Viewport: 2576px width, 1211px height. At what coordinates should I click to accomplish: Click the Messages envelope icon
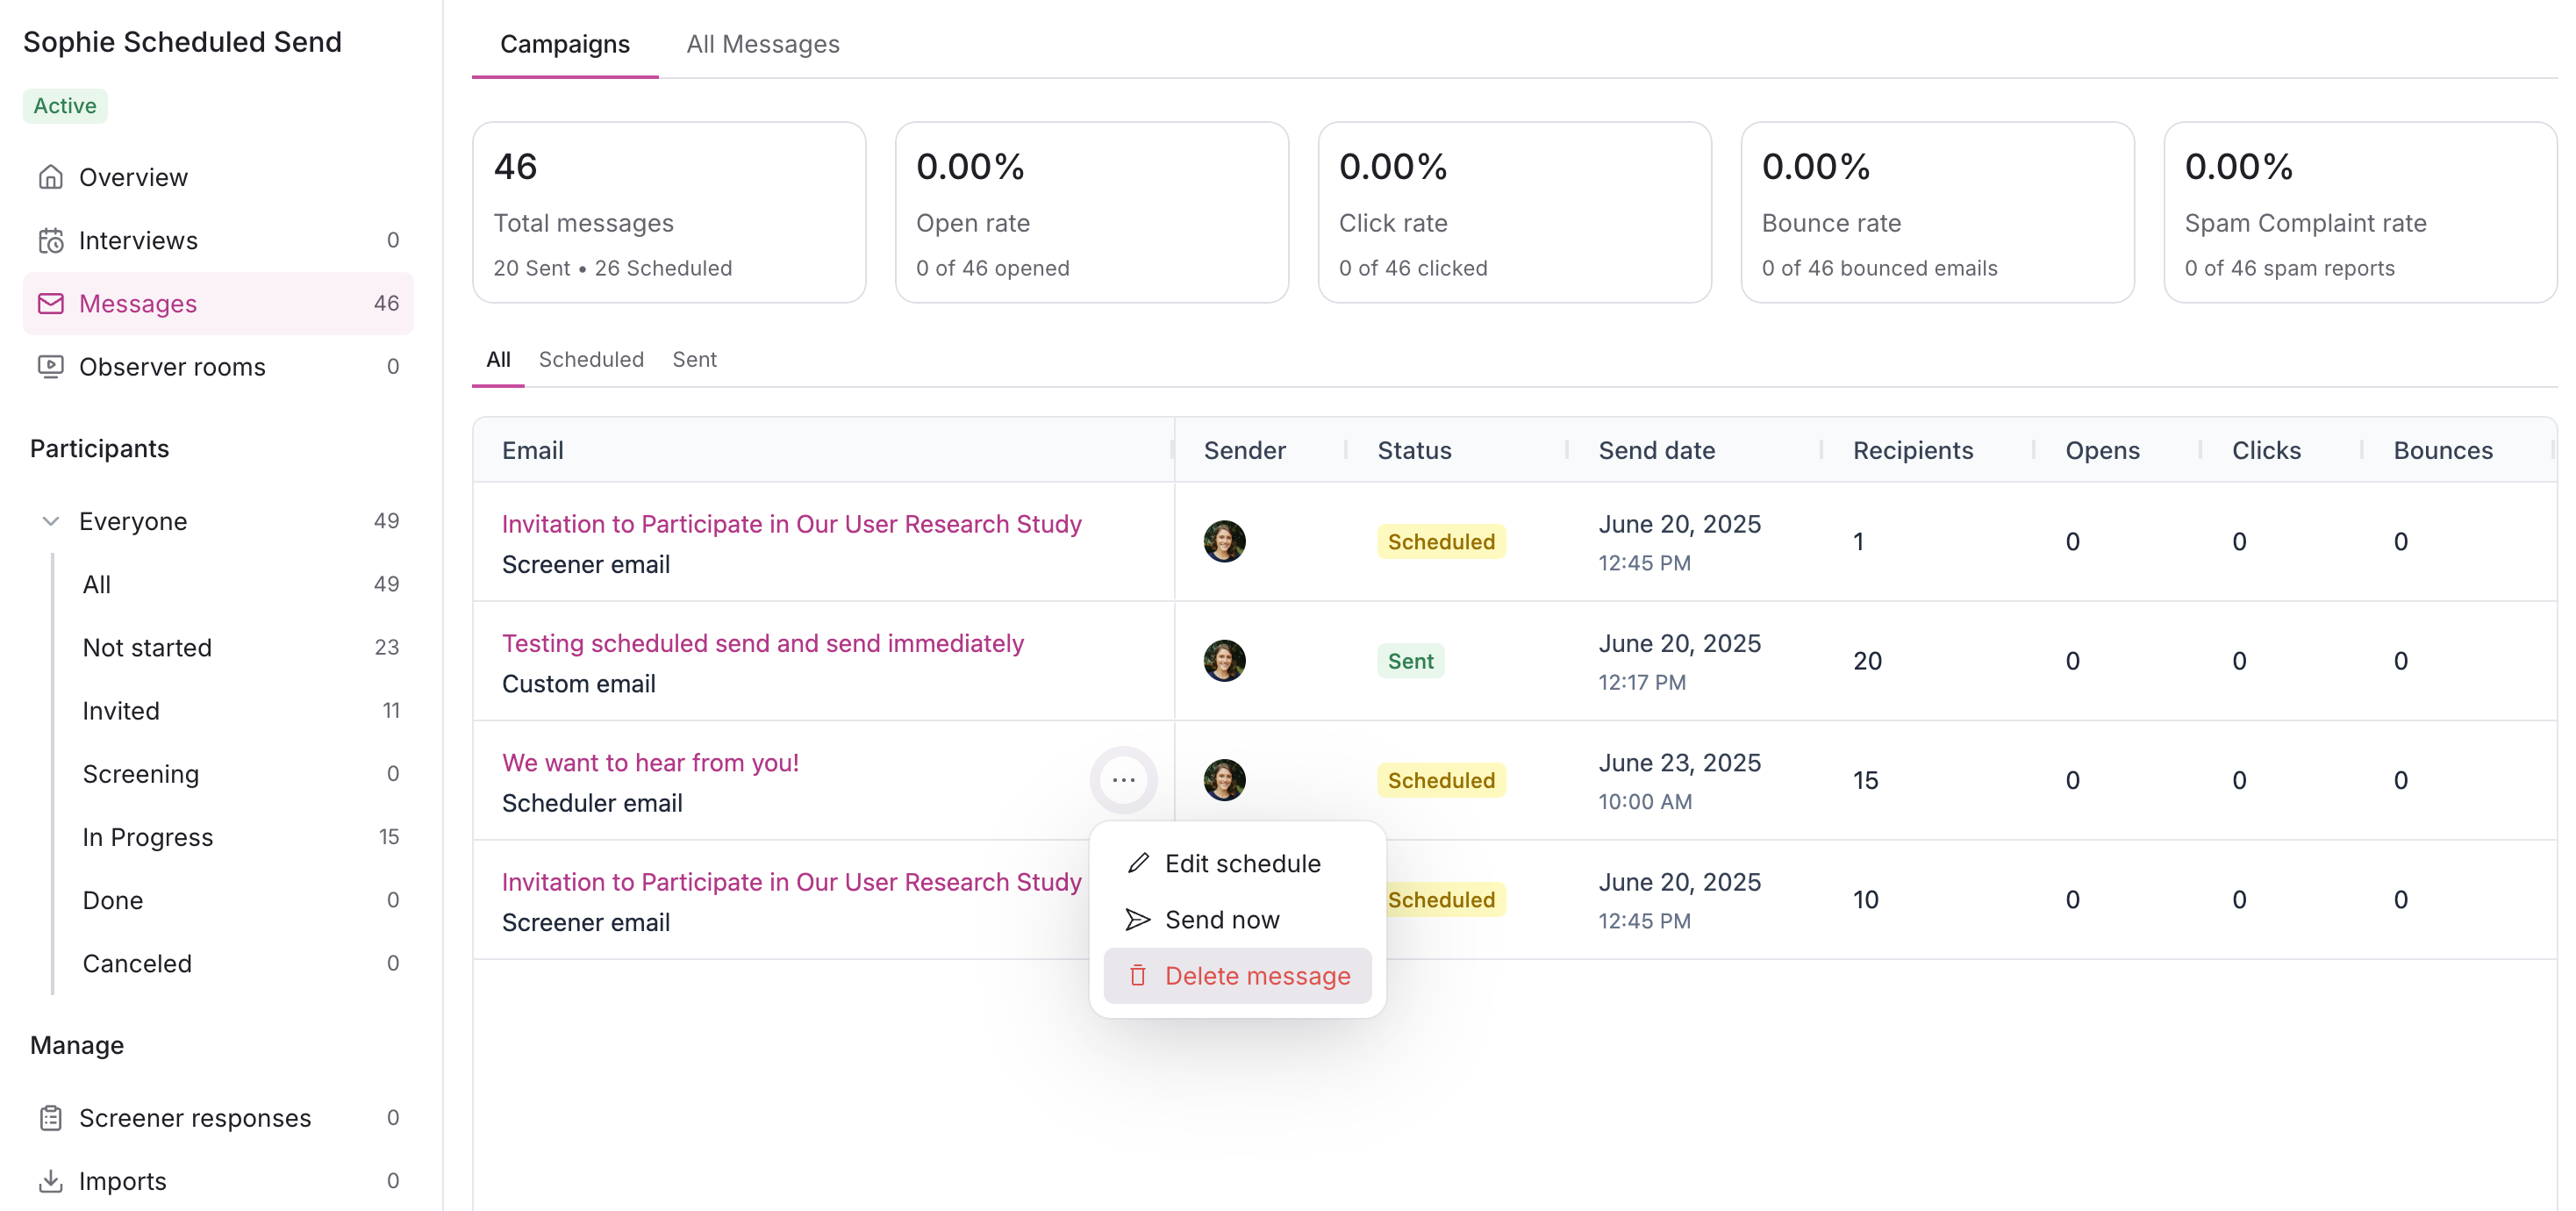pos(50,303)
